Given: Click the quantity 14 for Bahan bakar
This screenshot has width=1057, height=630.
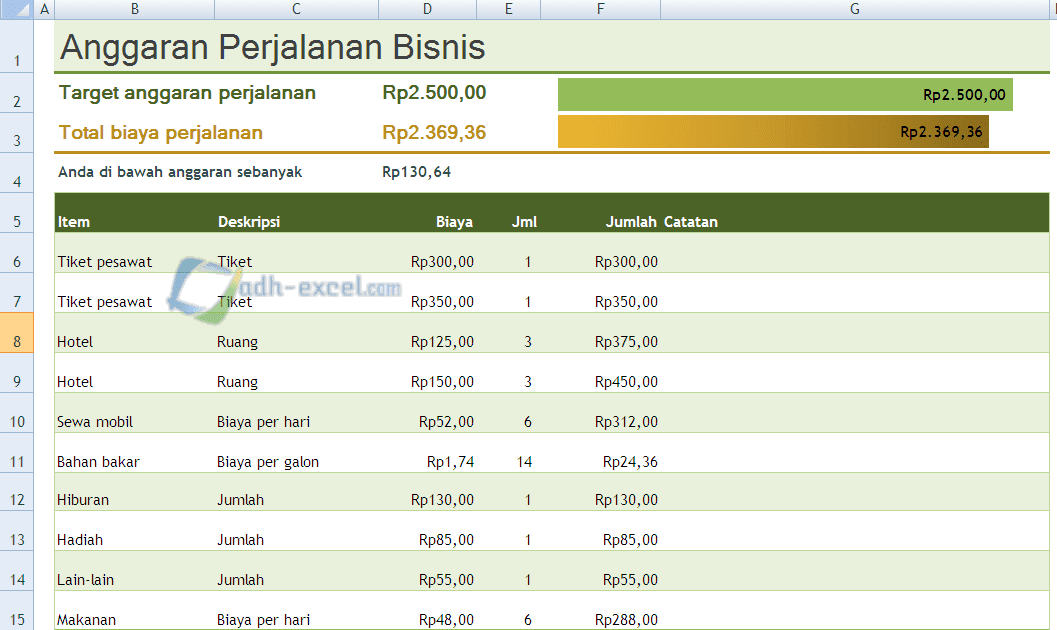Looking at the screenshot, I should click(x=525, y=461).
